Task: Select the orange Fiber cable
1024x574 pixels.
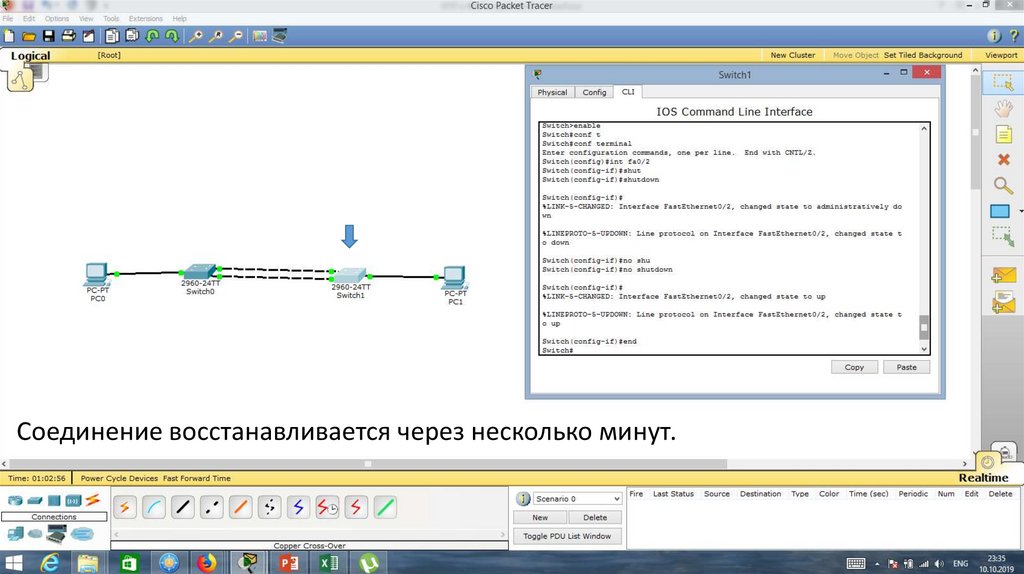Action: pos(240,507)
